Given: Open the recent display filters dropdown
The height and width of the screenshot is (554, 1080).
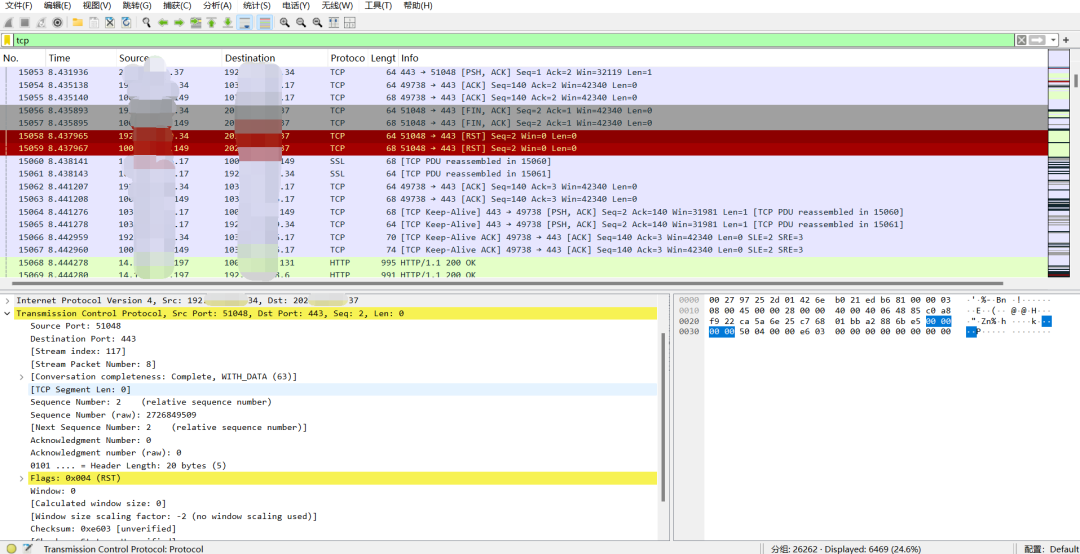Looking at the screenshot, I should click(x=1054, y=41).
